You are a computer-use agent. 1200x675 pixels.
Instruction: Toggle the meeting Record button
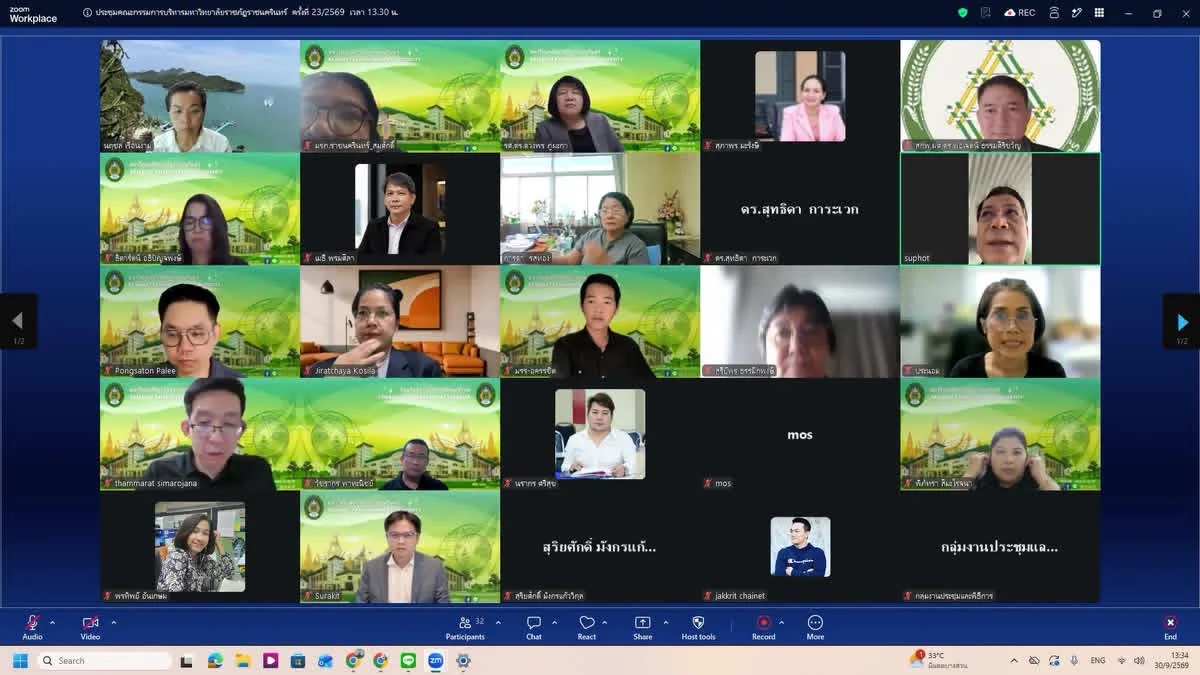(764, 627)
